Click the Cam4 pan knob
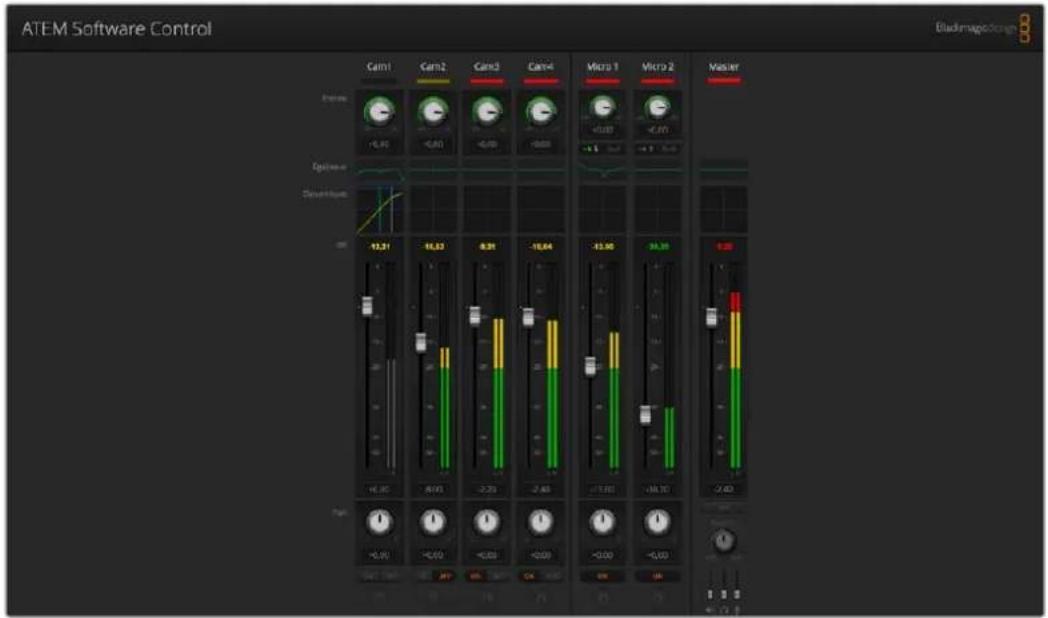Viewport: 1048px width, 618px height. pos(541,522)
